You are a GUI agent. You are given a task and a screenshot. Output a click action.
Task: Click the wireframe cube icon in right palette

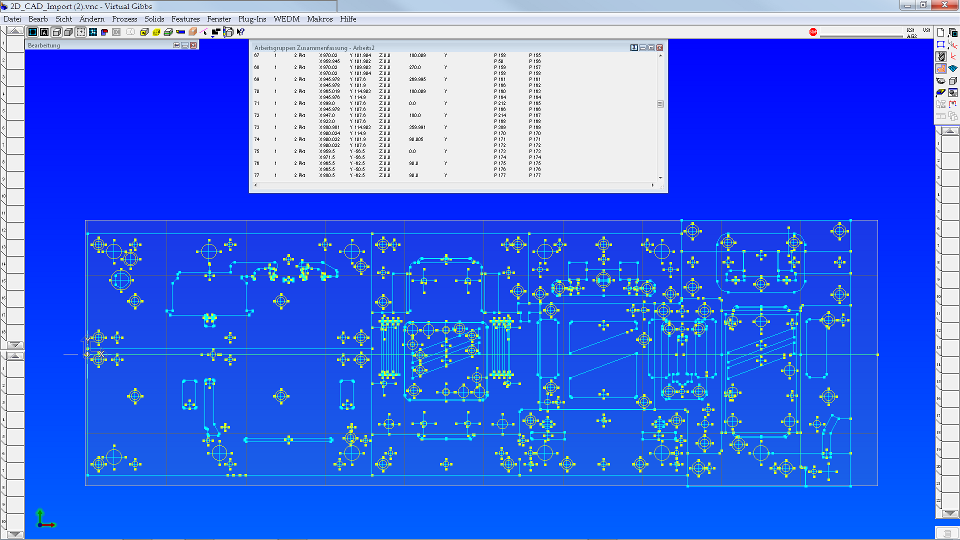click(x=953, y=81)
